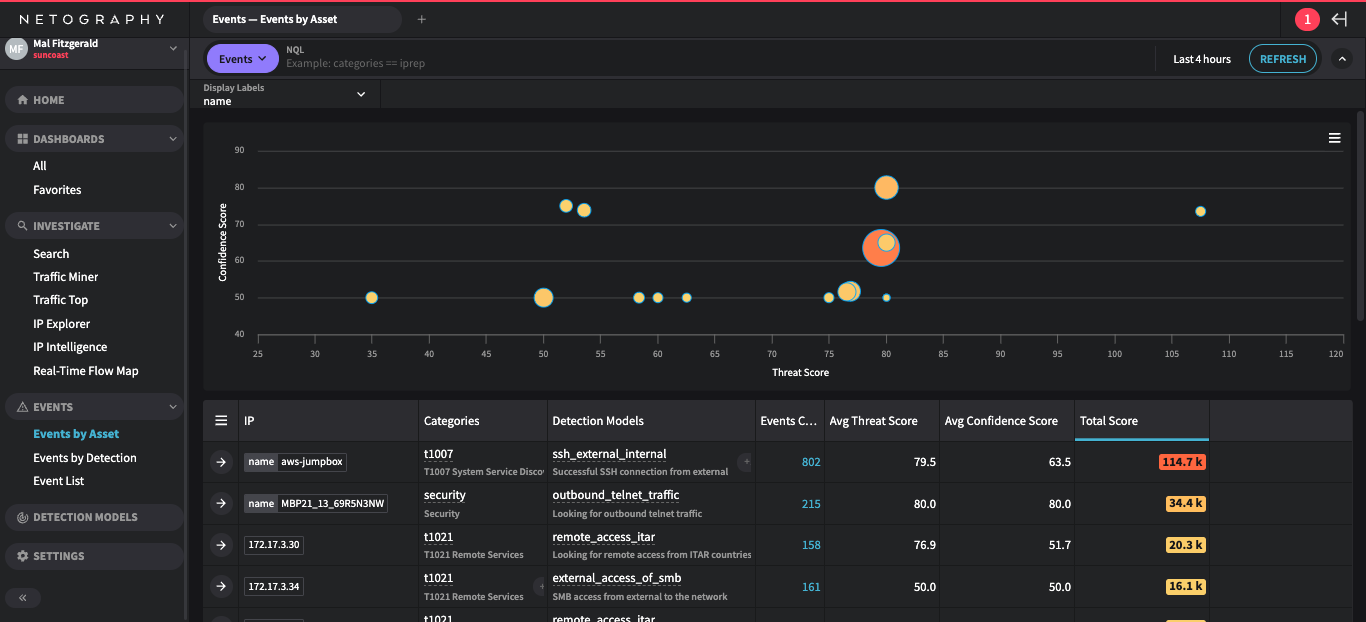
Task: Click the arrow icon for aws-jumpbox row
Action: [221, 462]
